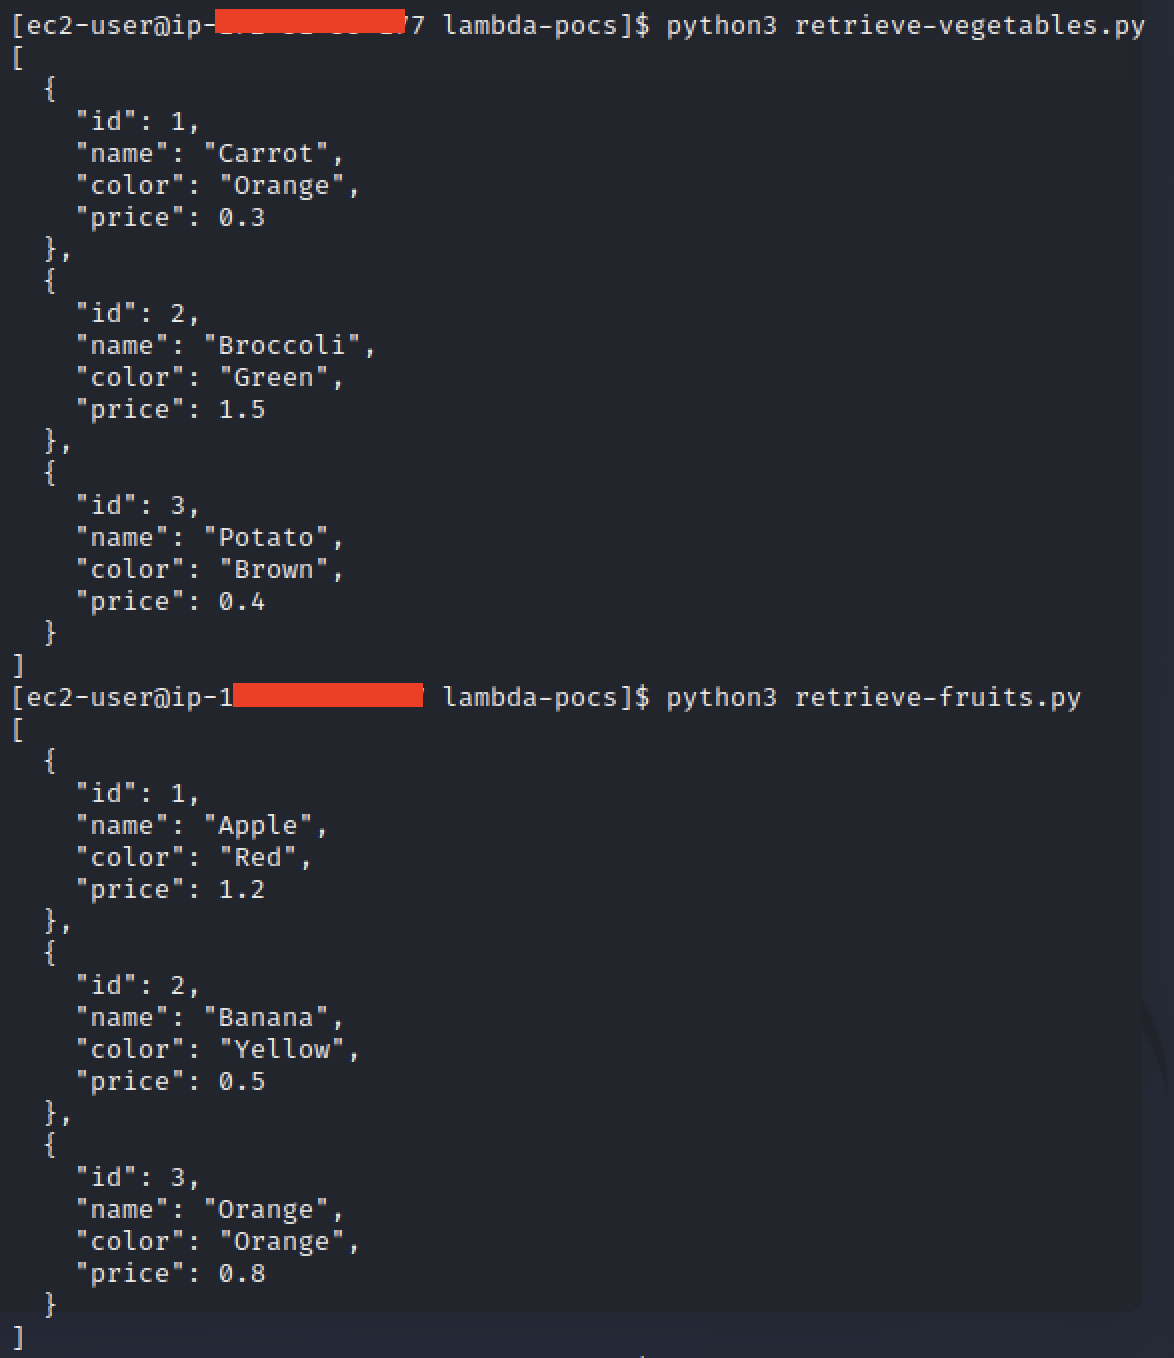The width and height of the screenshot is (1174, 1358).
Task: Click the price 0.4 value
Action: (x=242, y=601)
